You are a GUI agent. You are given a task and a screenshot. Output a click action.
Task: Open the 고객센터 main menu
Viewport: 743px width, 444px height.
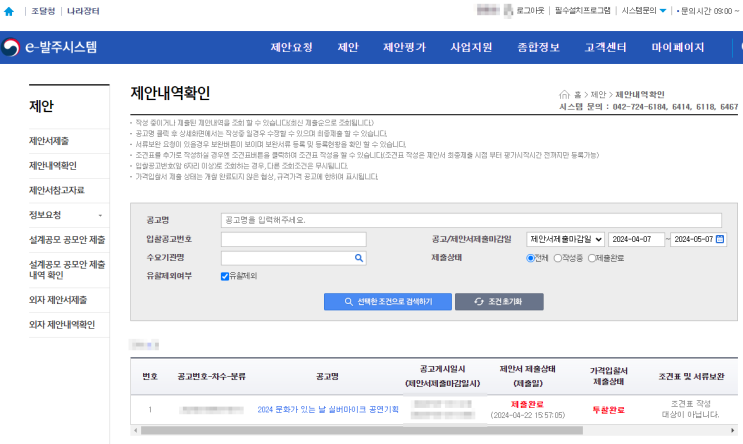(x=605, y=47)
